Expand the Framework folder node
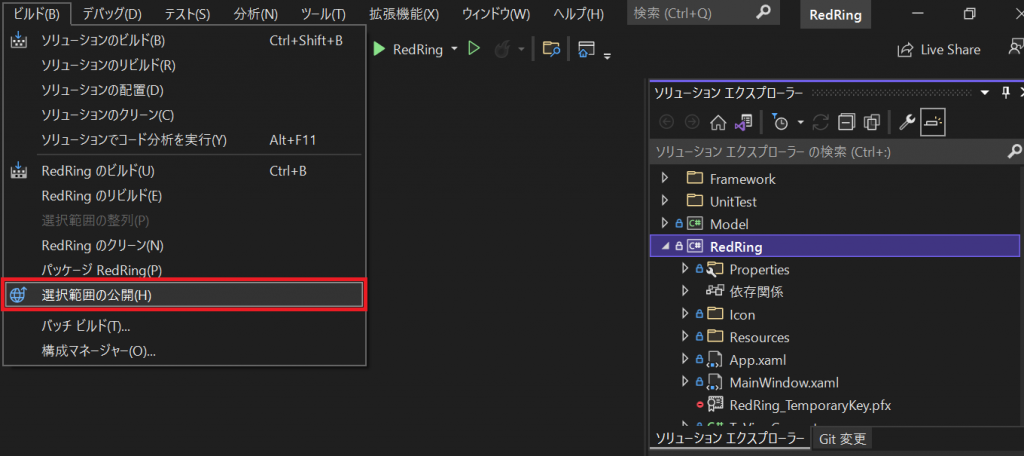1024x456 pixels. 665,178
